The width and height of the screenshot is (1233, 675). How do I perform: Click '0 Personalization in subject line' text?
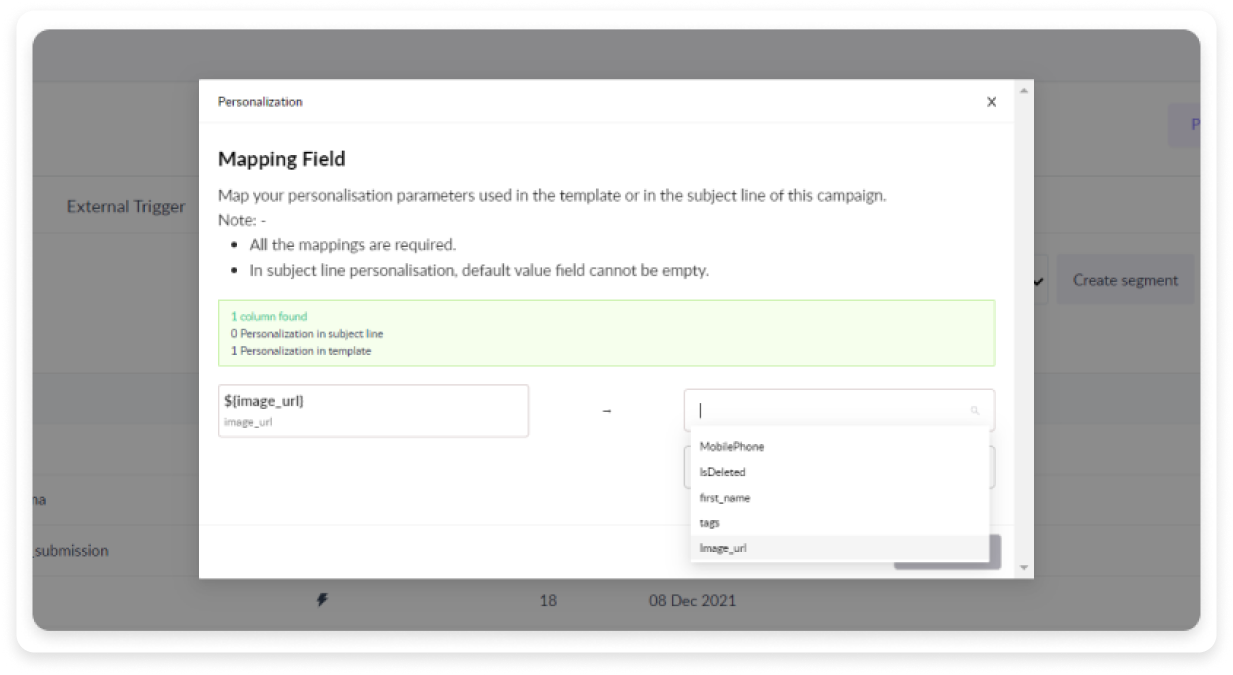pos(307,334)
